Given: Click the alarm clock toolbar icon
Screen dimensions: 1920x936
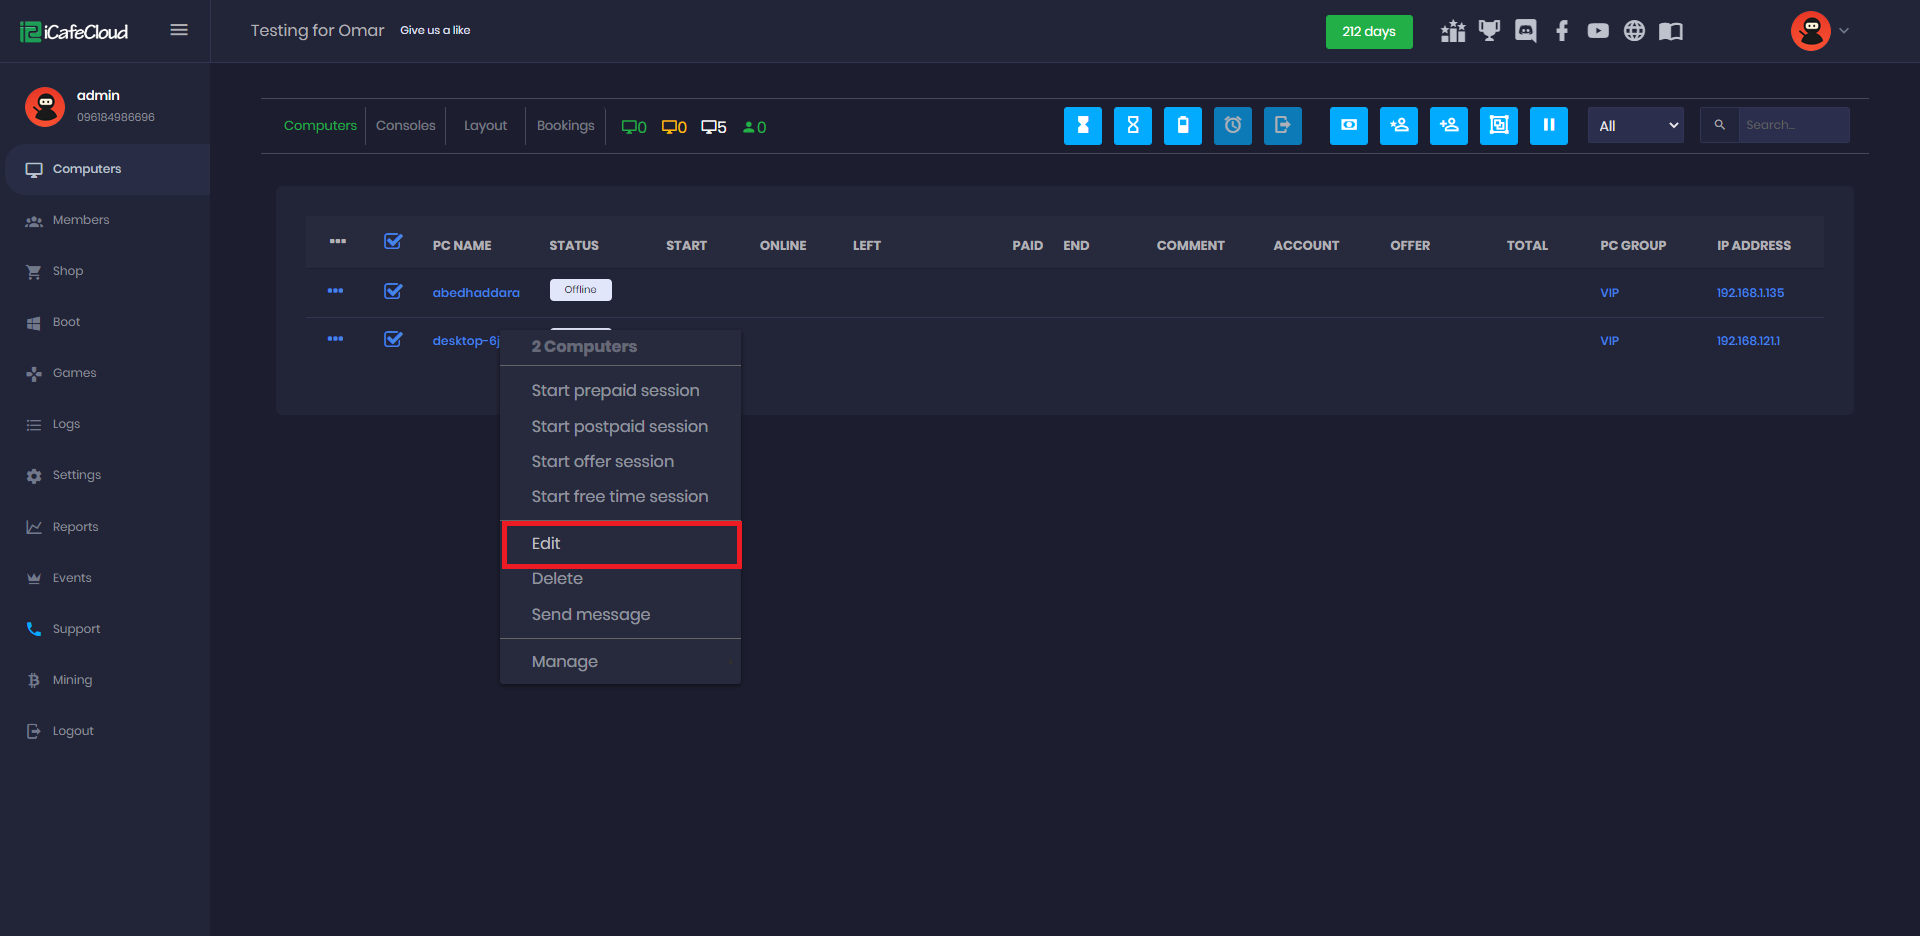Looking at the screenshot, I should pyautogui.click(x=1232, y=126).
